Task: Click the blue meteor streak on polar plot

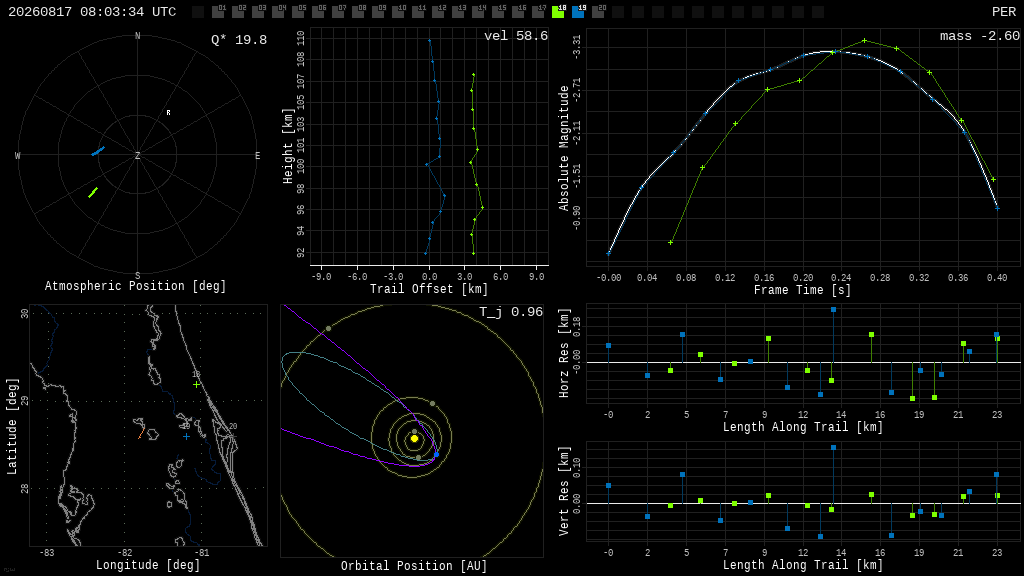Action: [x=98, y=152]
